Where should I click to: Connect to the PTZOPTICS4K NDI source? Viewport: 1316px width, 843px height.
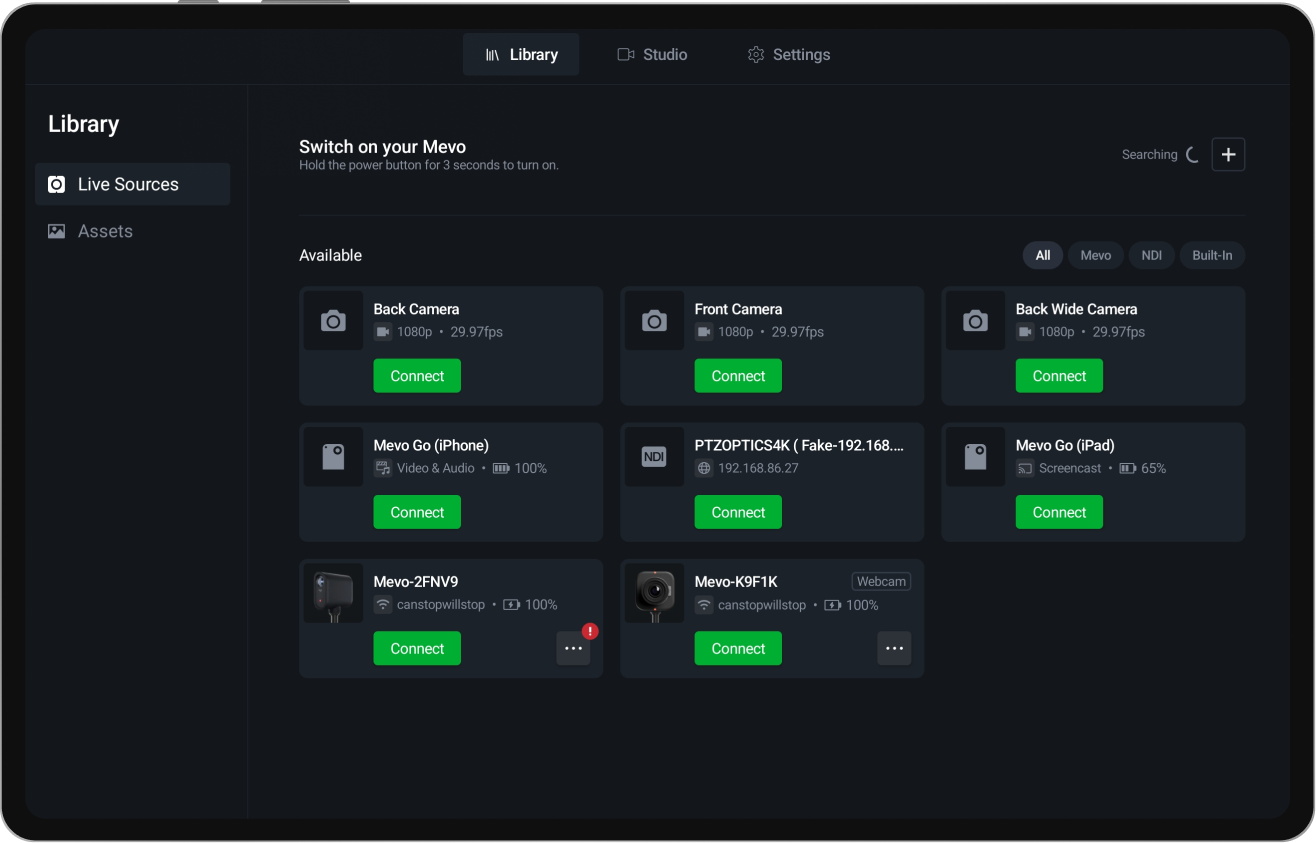(738, 512)
